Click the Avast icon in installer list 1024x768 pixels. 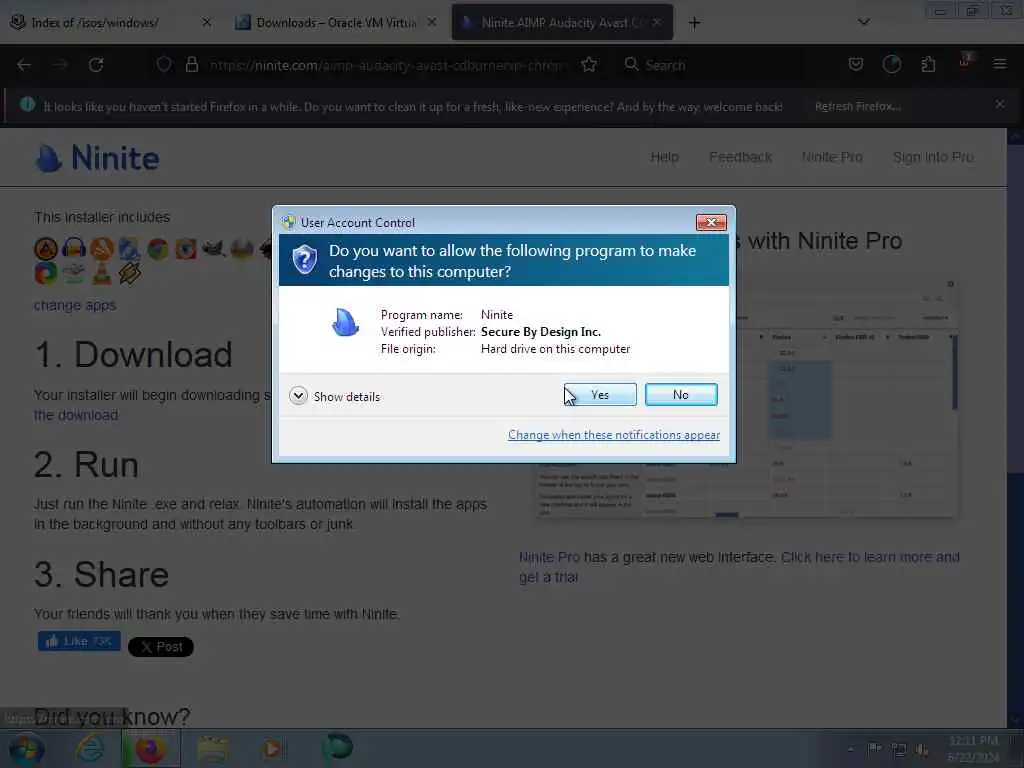tap(102, 249)
